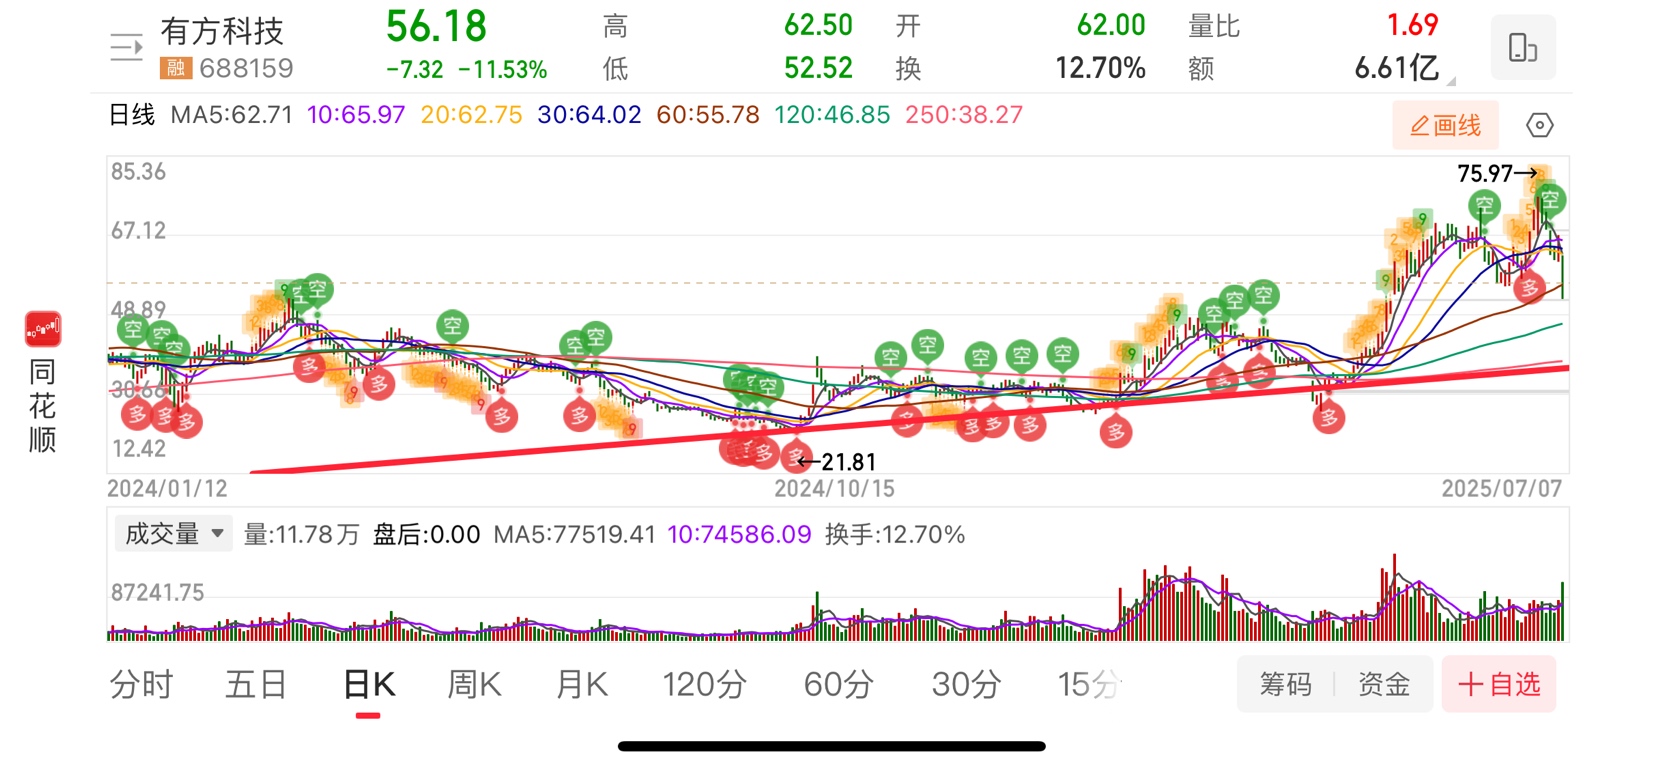
Task: Tap the 2024/10/15 date label
Action: pos(834,489)
